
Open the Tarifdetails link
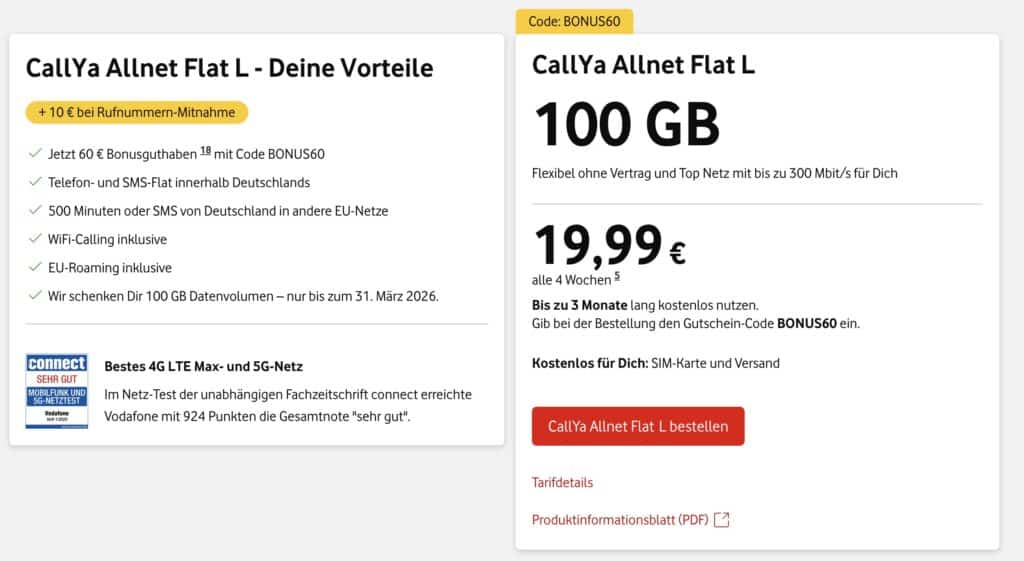click(562, 483)
